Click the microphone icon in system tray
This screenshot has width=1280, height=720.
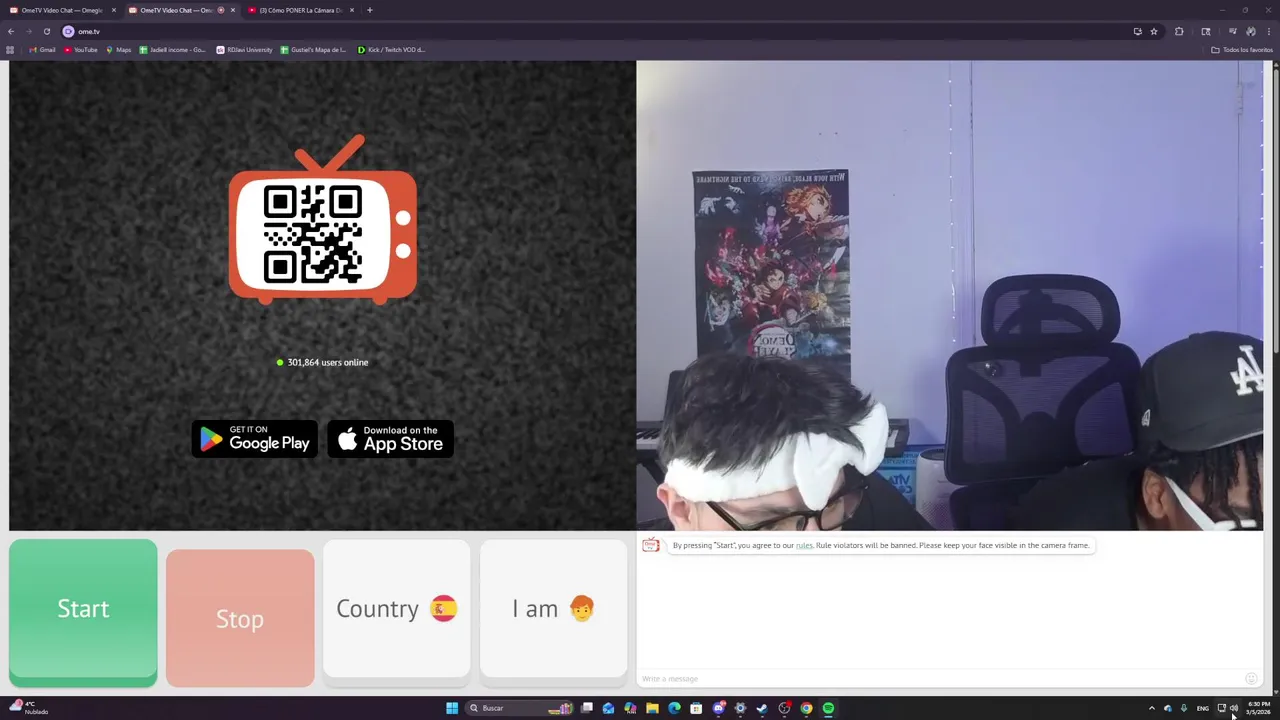click(1184, 708)
